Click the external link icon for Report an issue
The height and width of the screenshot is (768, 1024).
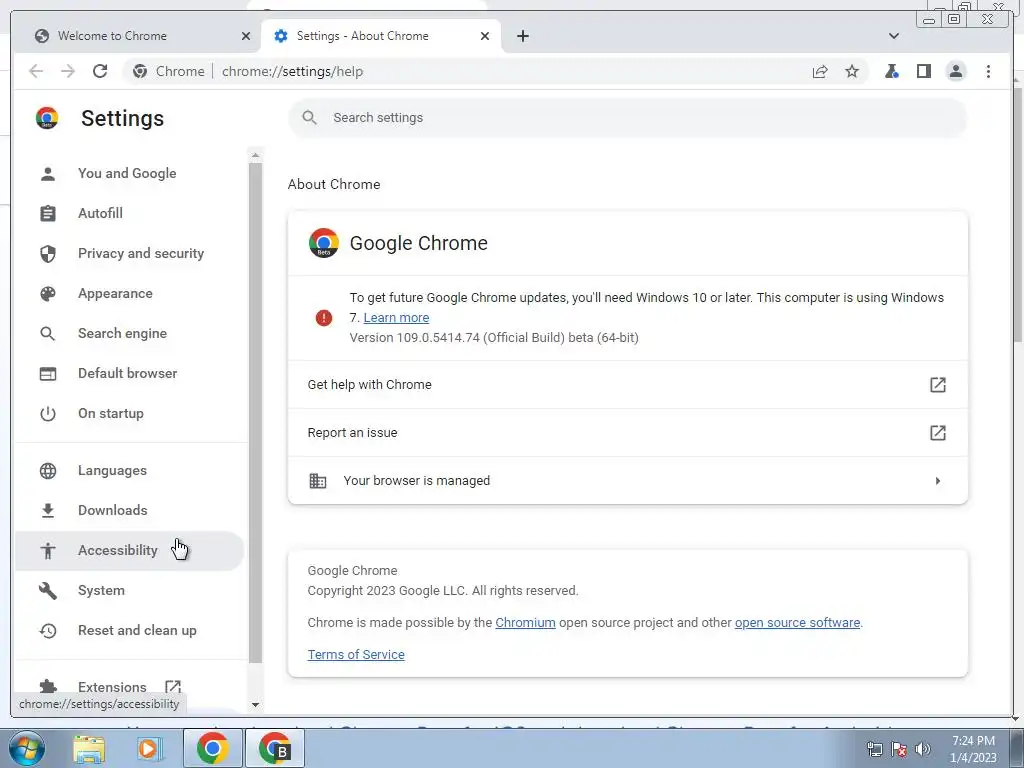[938, 432]
